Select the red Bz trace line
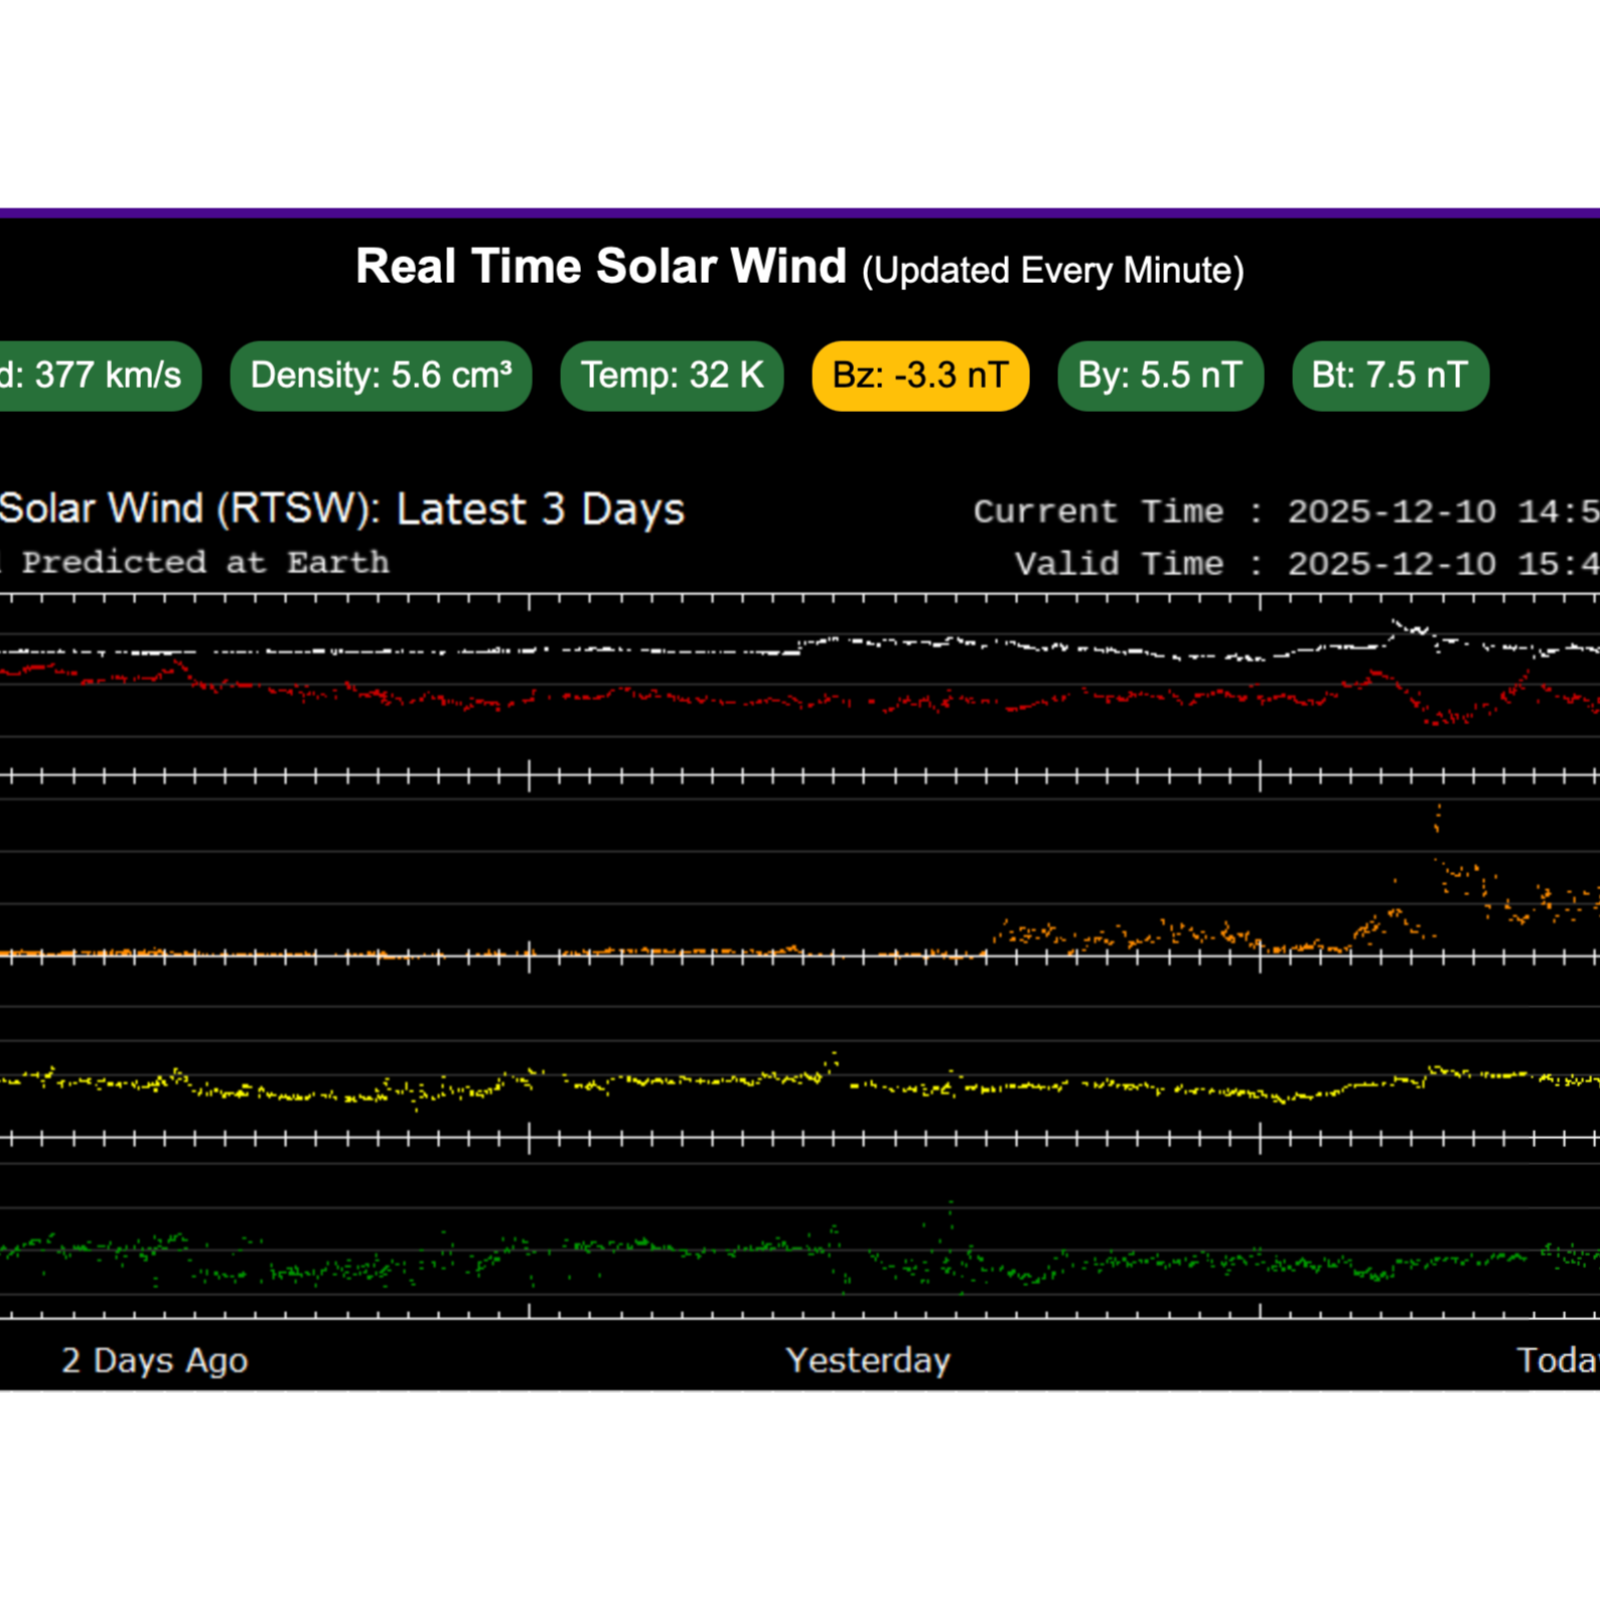Image resolution: width=1600 pixels, height=1600 pixels. 700,700
